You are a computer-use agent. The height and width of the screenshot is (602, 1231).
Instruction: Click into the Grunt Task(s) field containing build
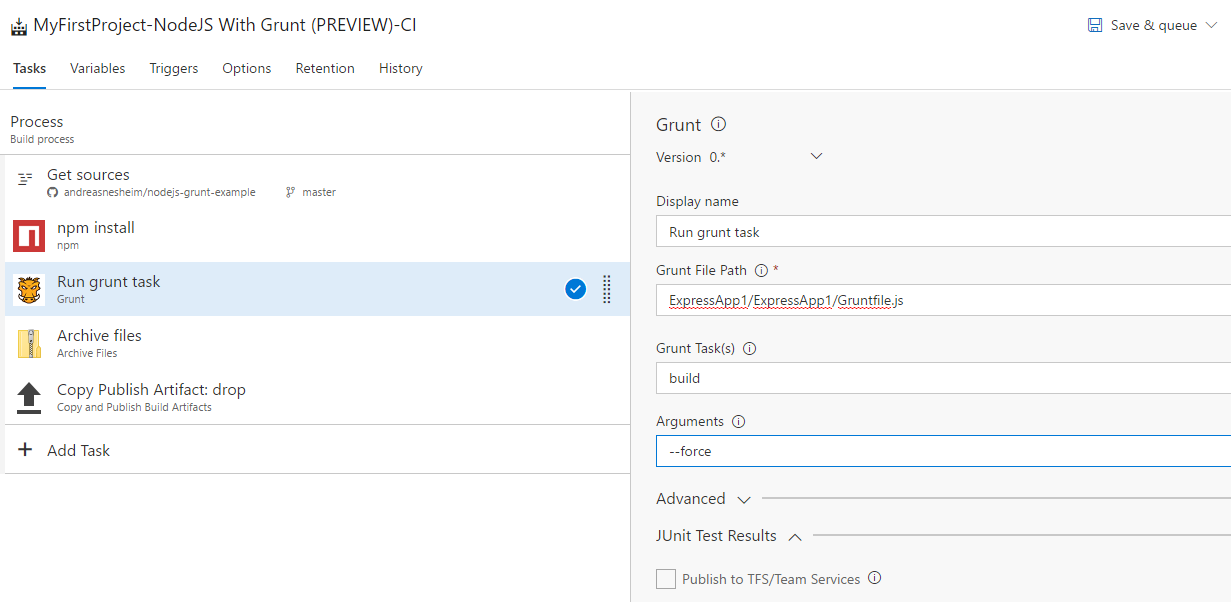(x=943, y=378)
